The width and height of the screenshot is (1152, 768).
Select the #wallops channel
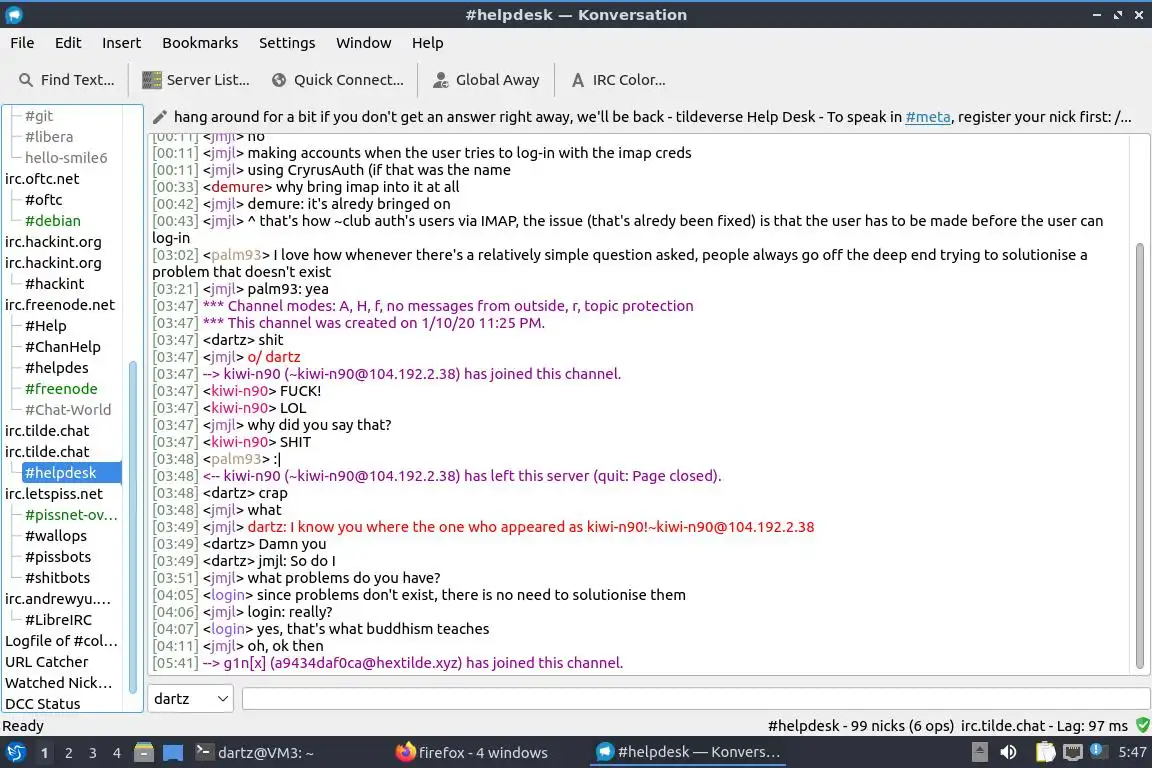tap(56, 536)
